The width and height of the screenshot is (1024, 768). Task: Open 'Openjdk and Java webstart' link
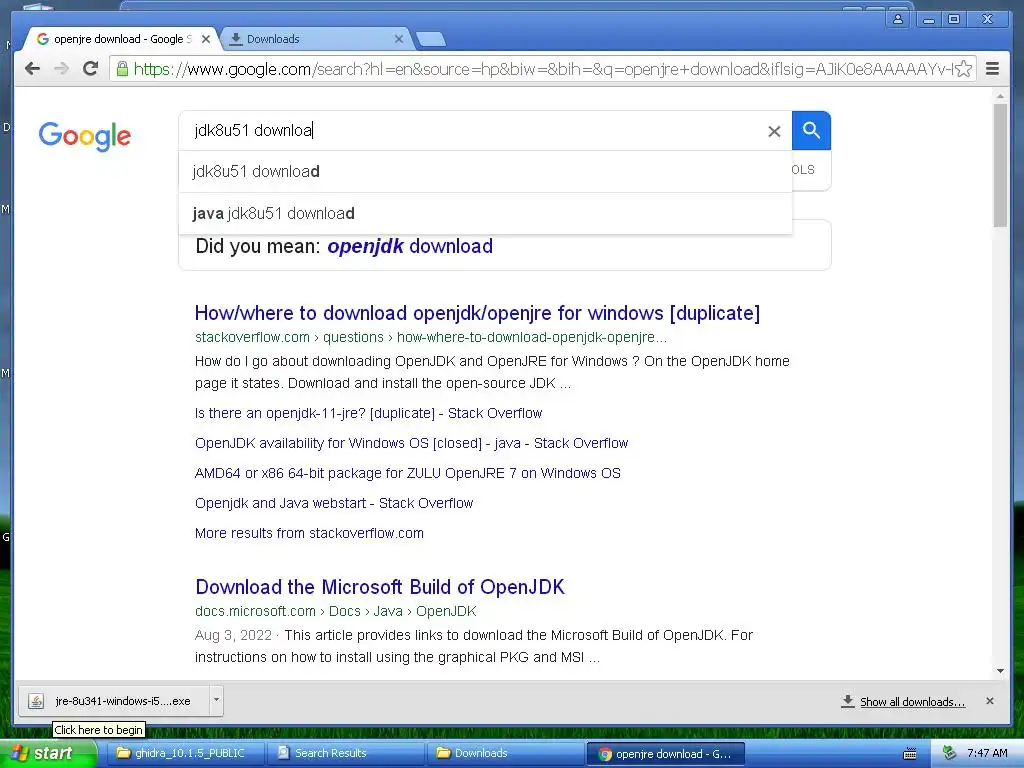[x=334, y=504]
